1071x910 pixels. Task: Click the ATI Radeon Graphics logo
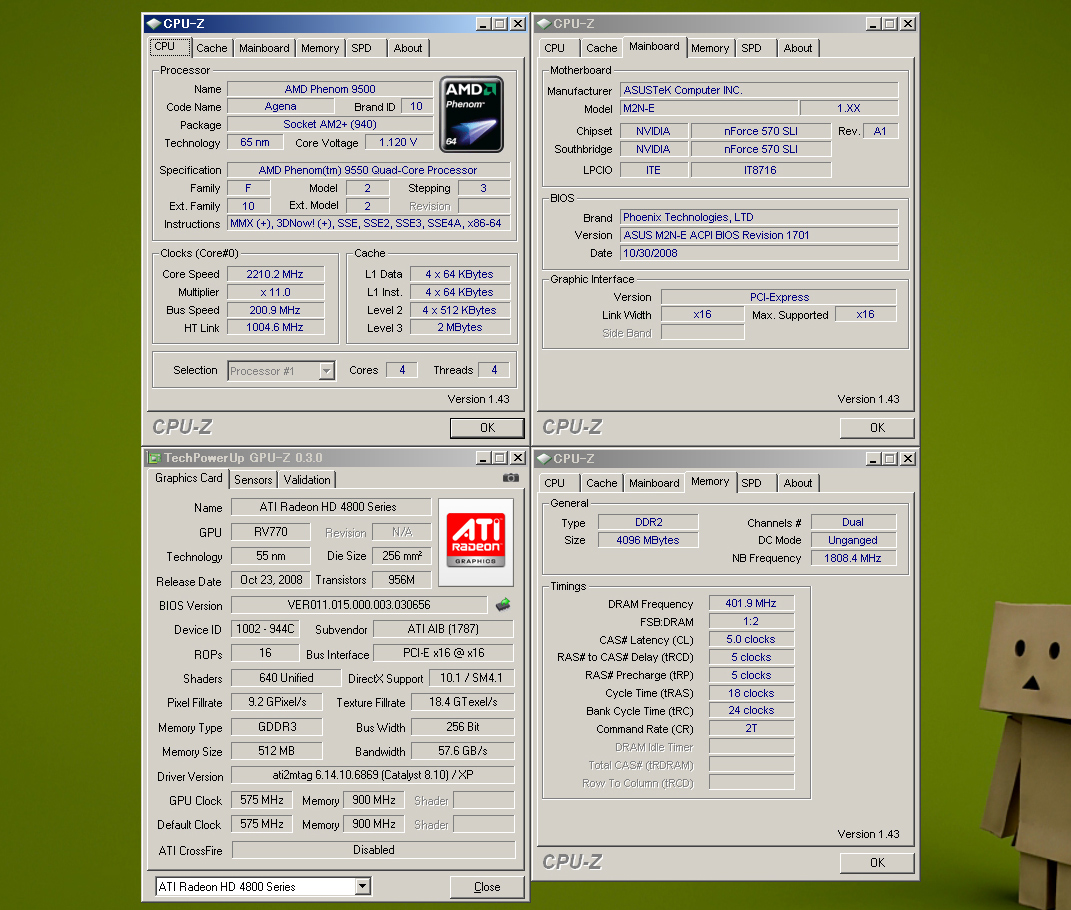(475, 541)
